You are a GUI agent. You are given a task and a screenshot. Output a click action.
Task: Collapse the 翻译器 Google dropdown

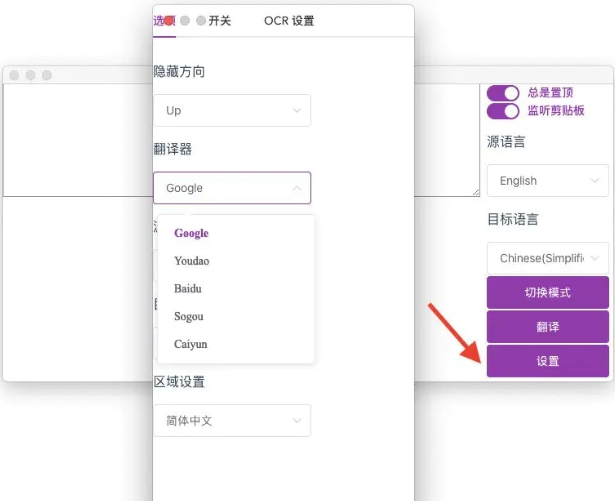coord(232,188)
